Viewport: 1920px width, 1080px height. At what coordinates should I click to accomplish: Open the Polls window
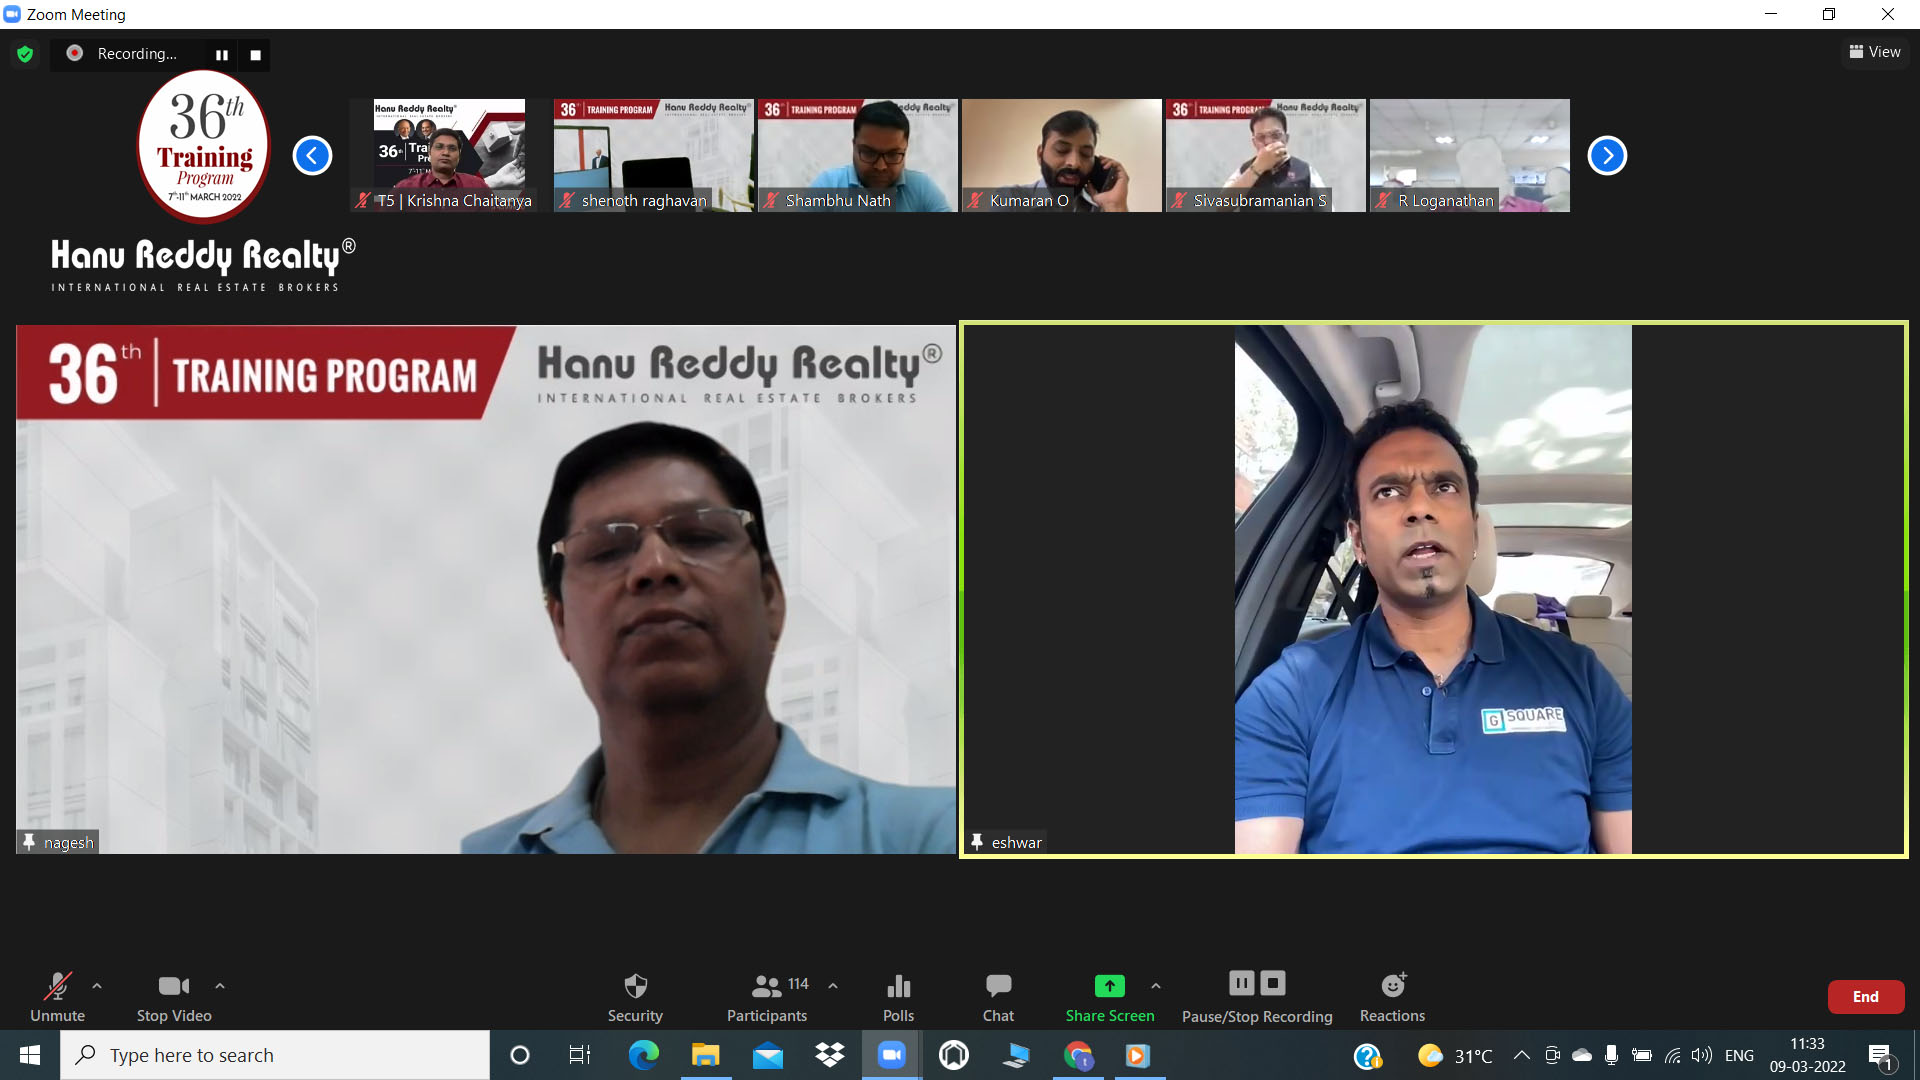(898, 997)
